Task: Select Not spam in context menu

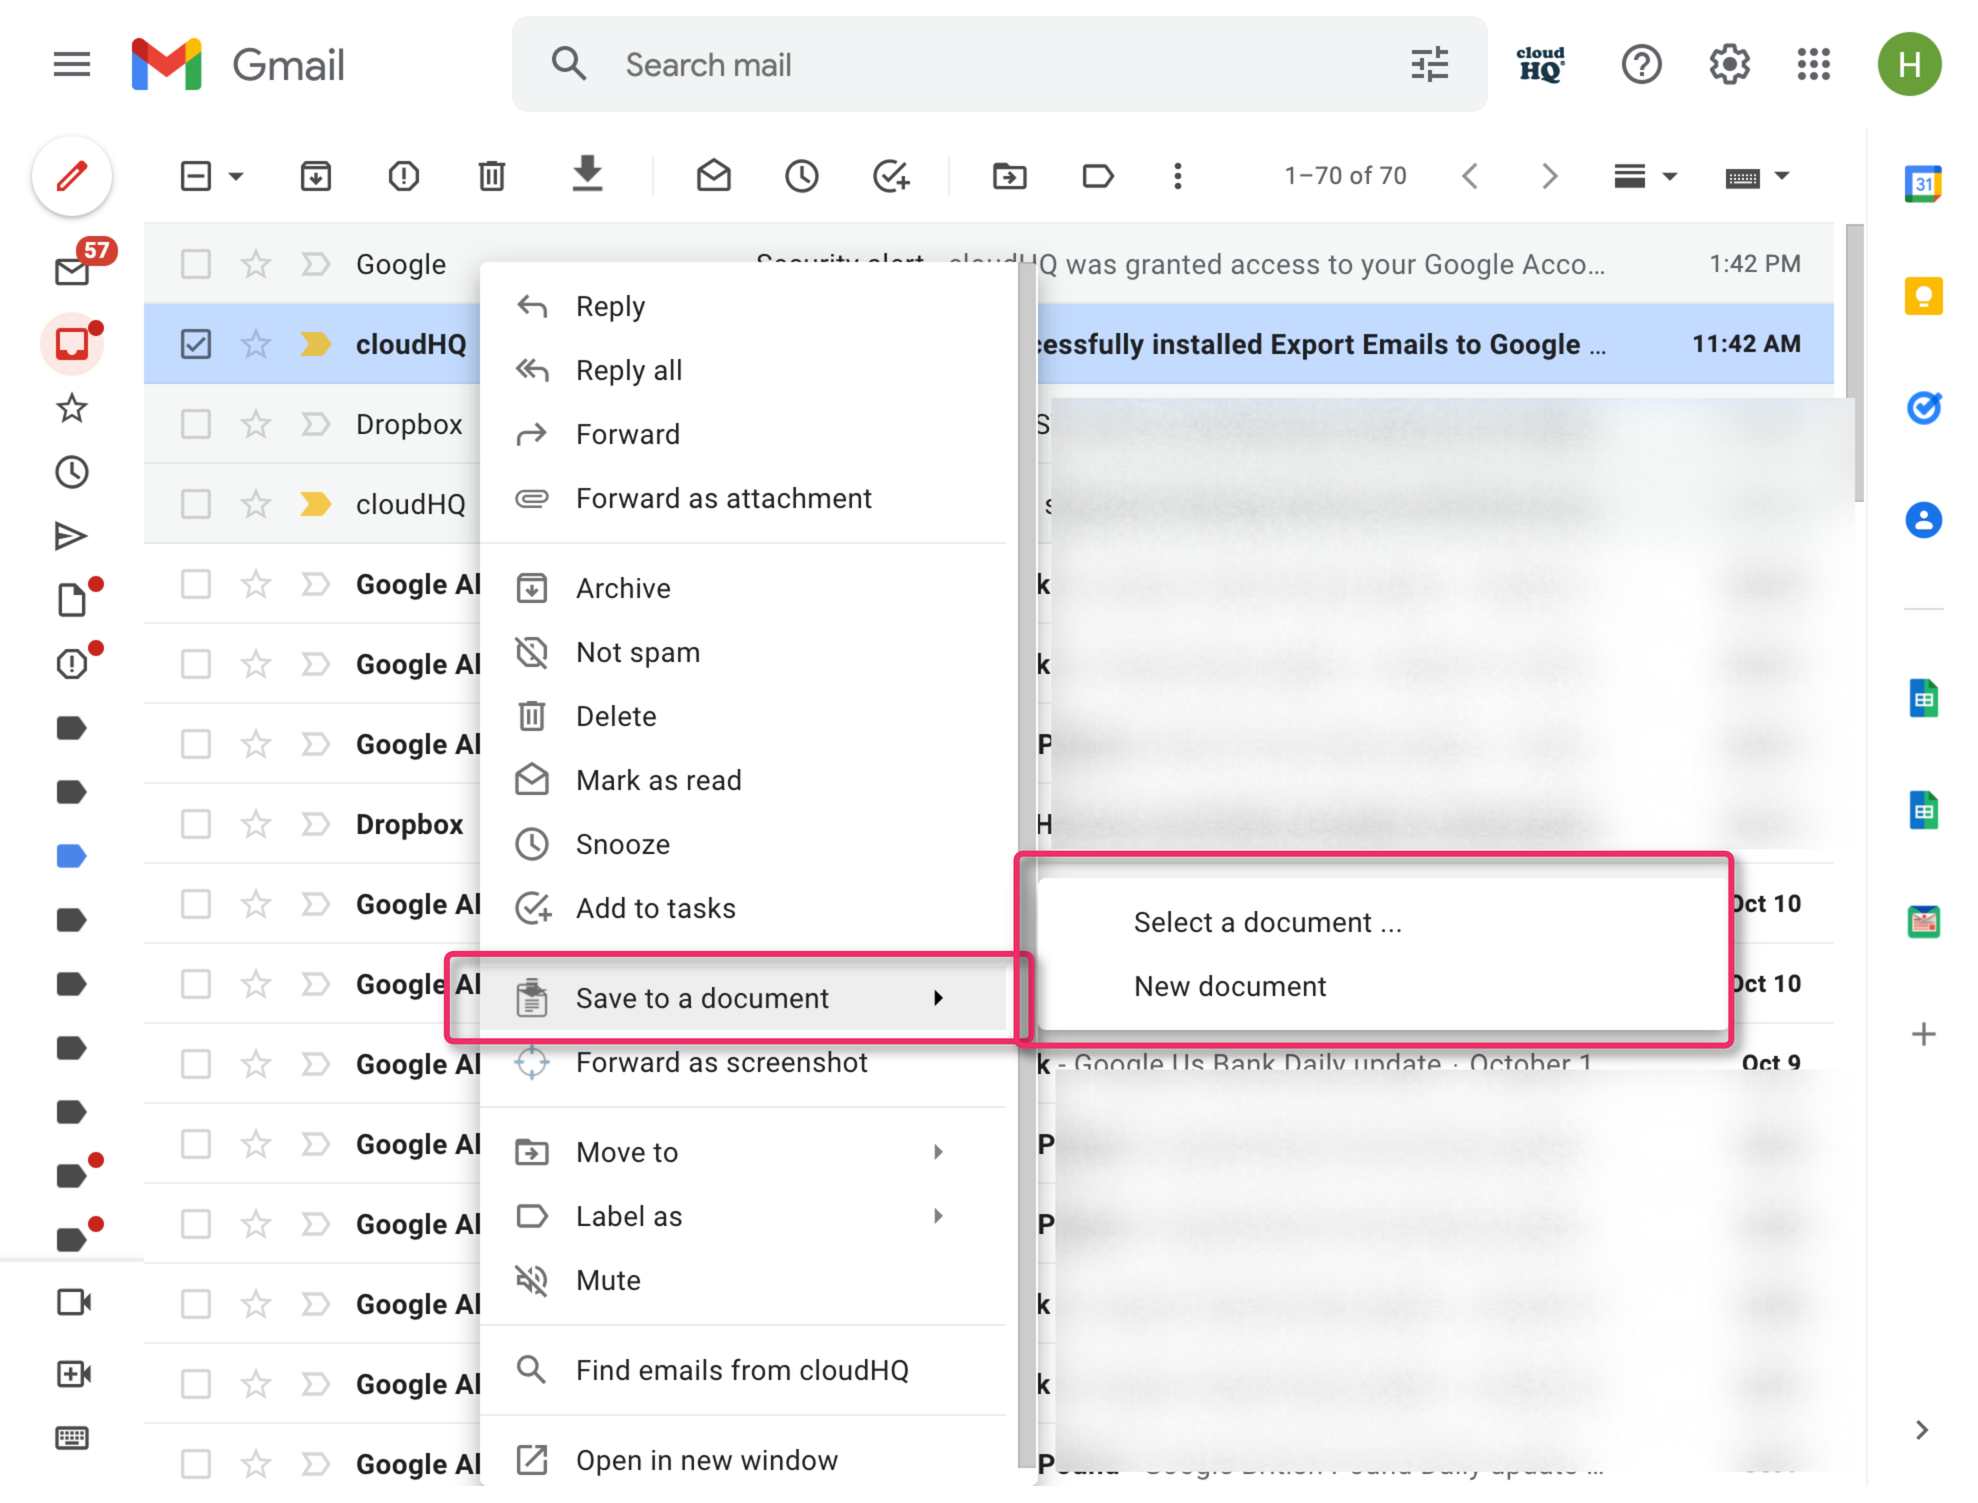Action: pos(743,652)
